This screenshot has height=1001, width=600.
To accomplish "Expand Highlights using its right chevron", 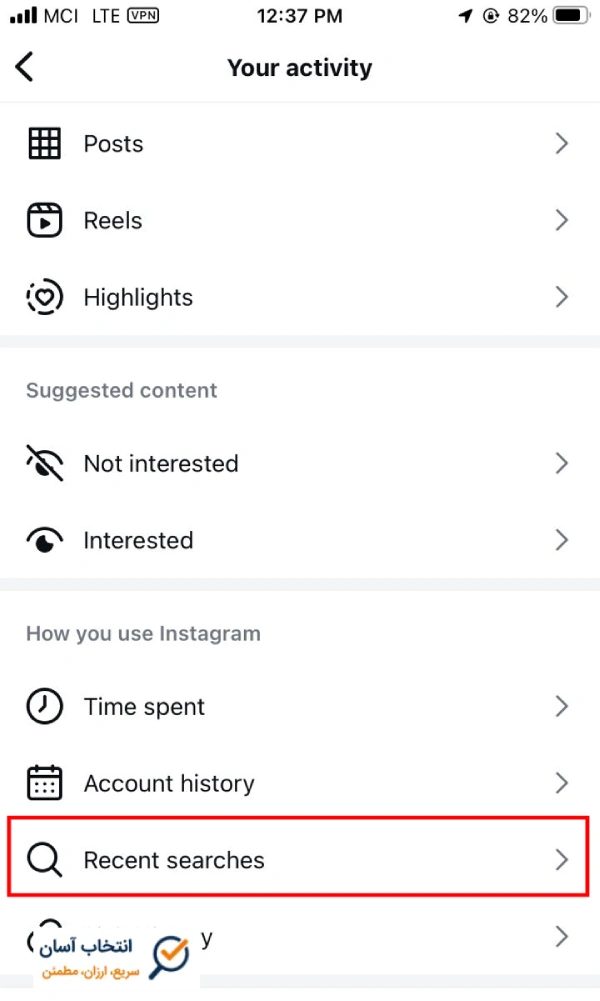I will point(562,297).
